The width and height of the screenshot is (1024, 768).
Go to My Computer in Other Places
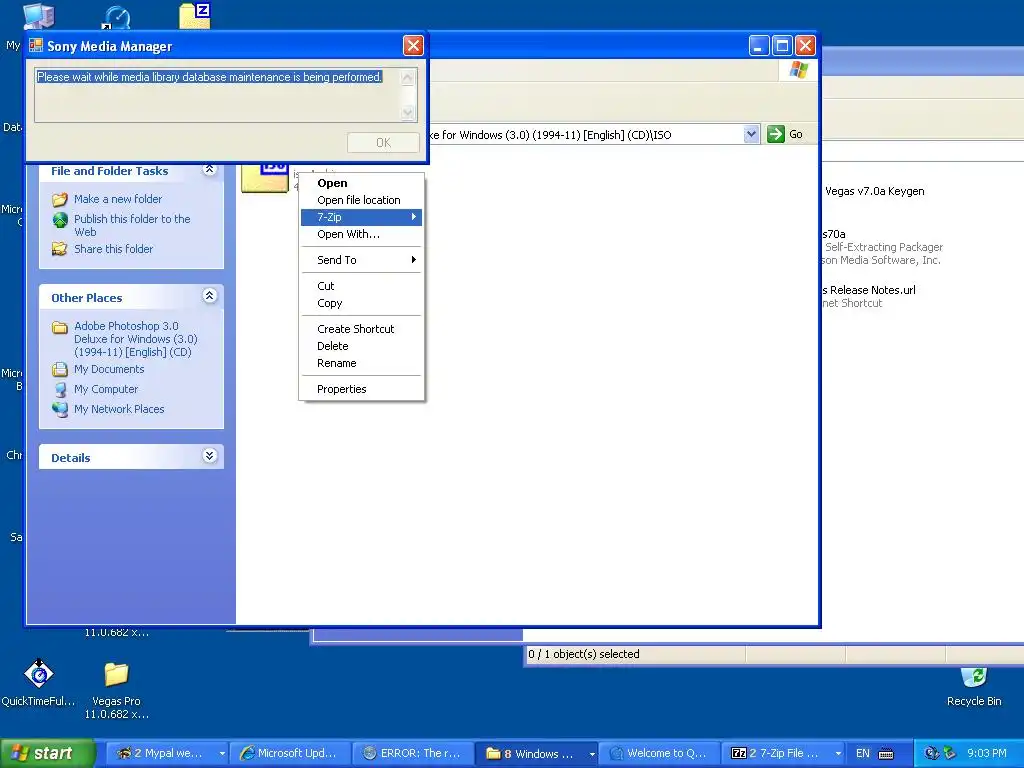[x=106, y=389]
